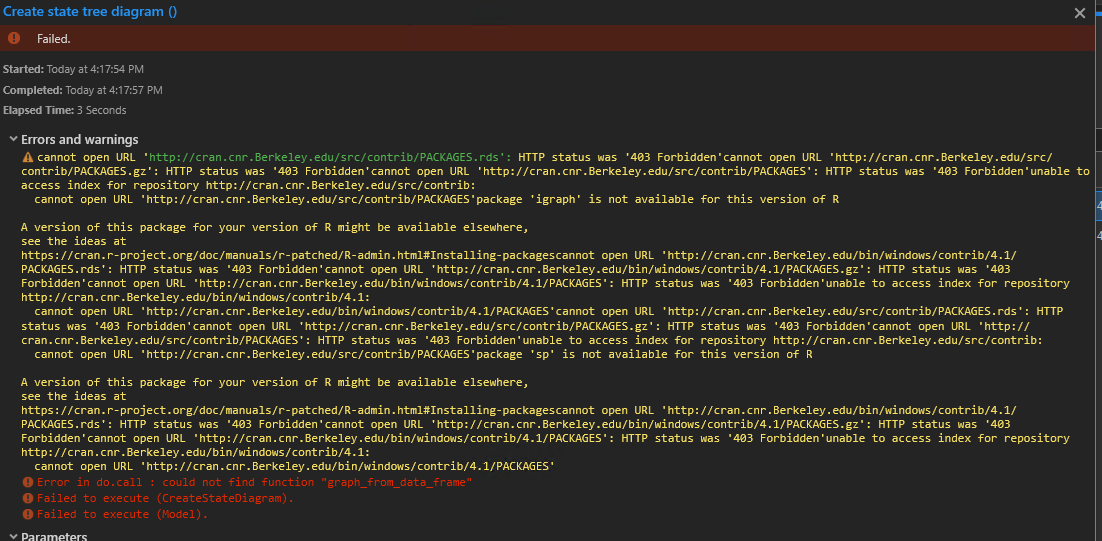Select the Elapsed Time line
This screenshot has width=1102, height=541.
coord(64,110)
